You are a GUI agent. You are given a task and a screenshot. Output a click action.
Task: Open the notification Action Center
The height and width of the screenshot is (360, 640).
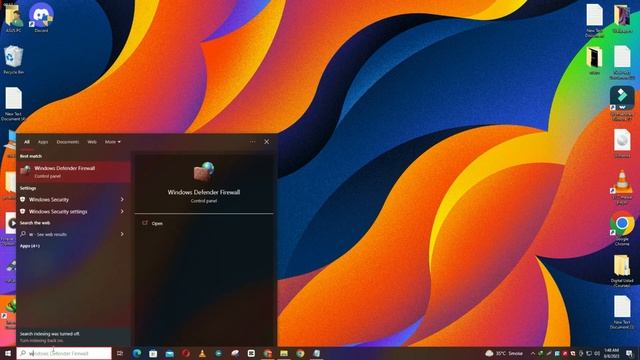[629, 353]
